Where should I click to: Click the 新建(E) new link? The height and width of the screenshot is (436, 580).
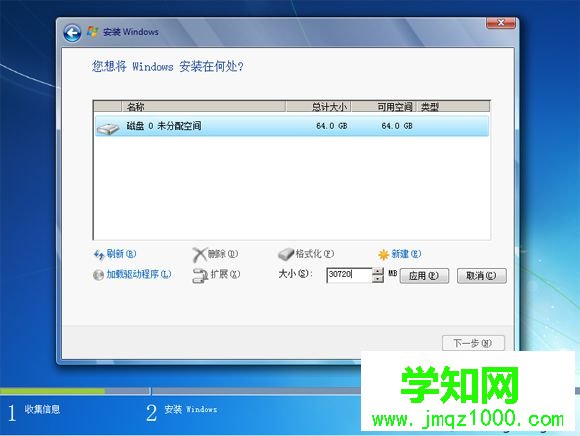coord(406,254)
